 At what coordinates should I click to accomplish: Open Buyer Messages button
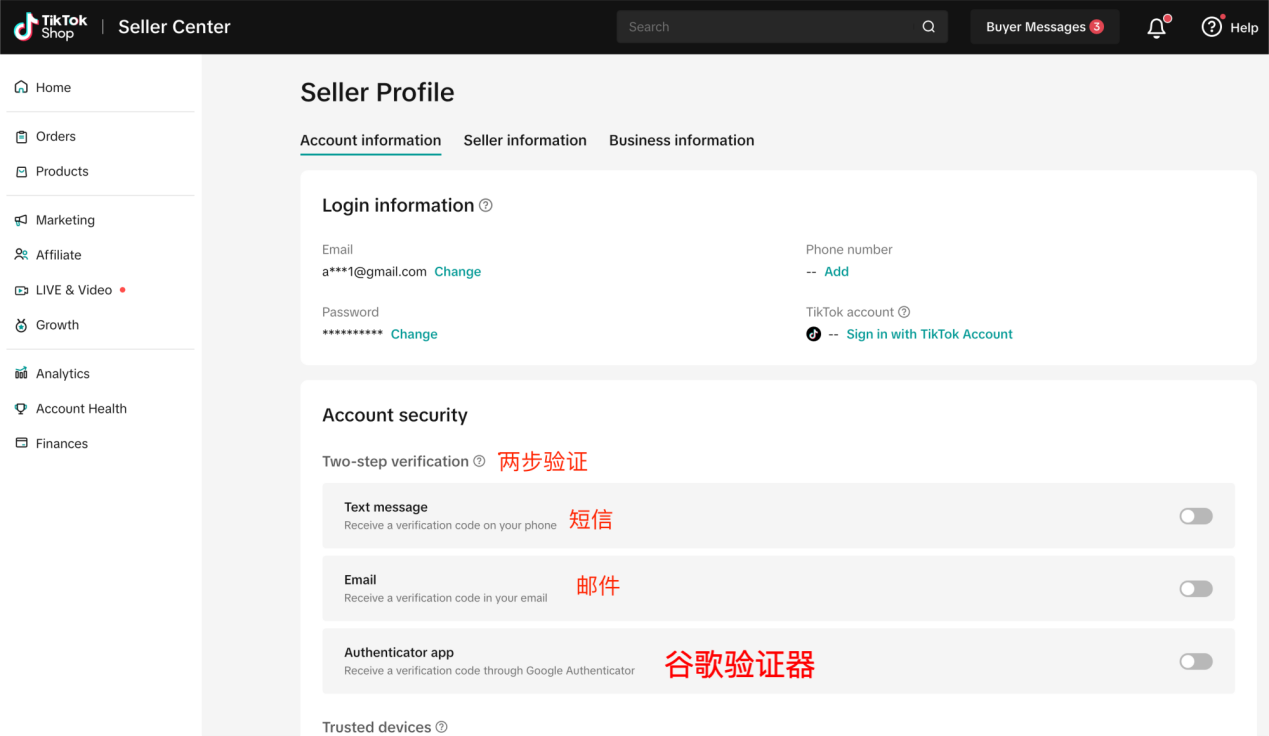tap(1044, 27)
